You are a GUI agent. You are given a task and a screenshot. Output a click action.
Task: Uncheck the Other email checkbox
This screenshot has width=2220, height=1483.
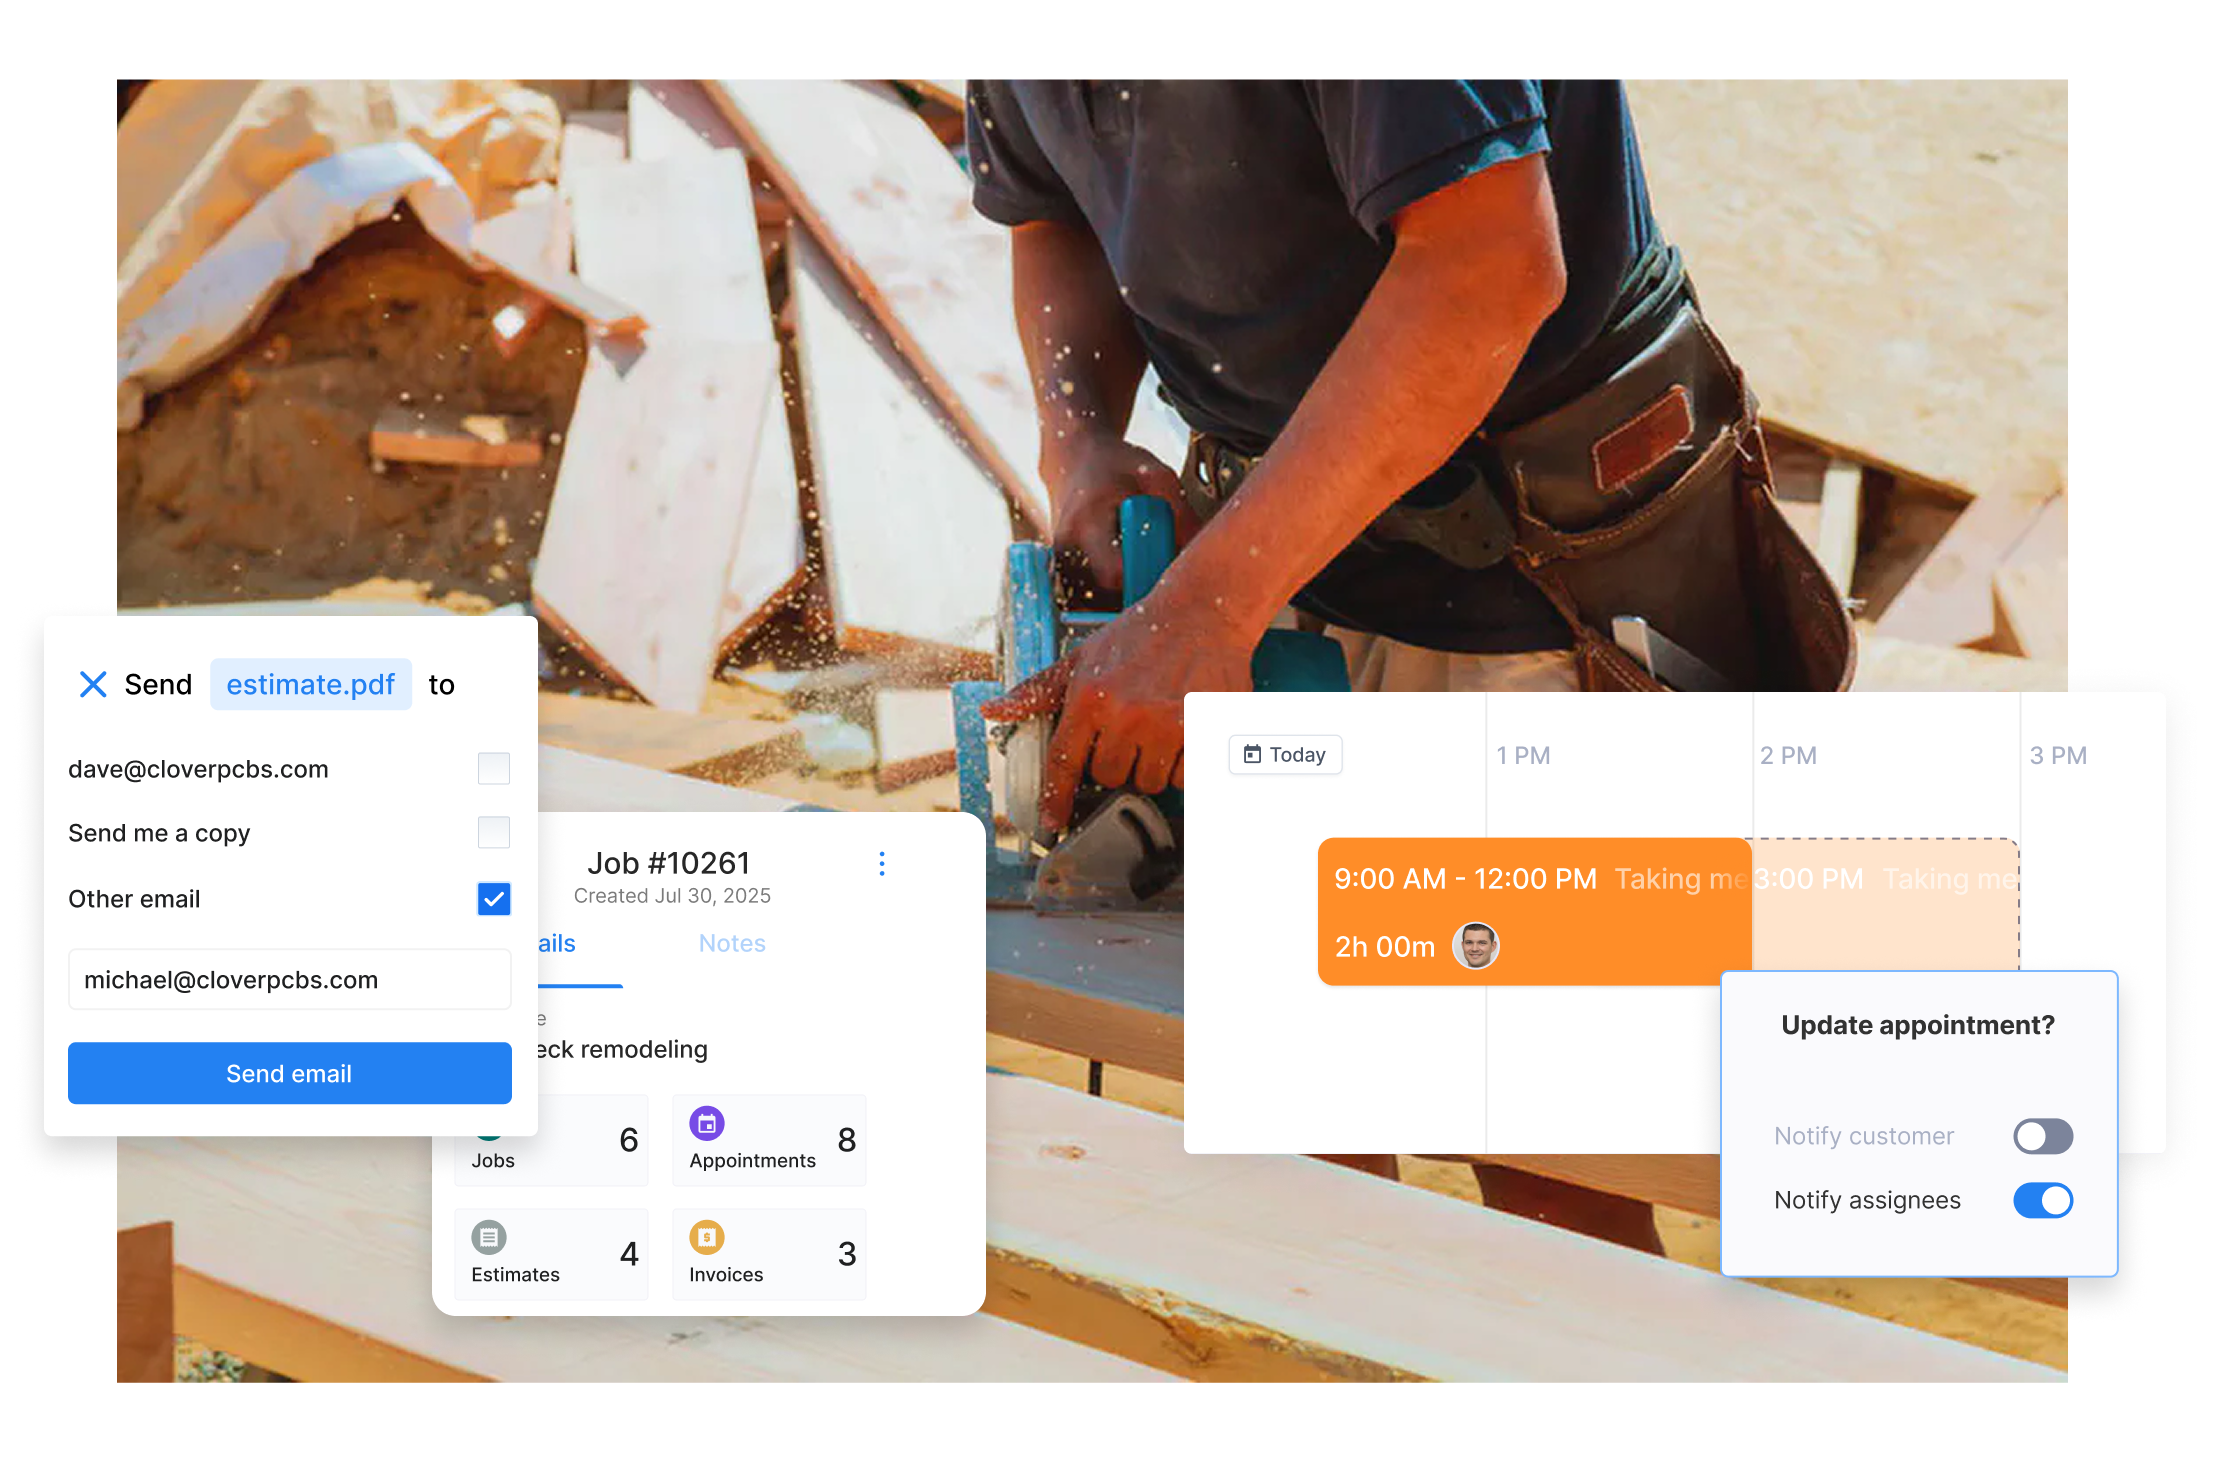(494, 898)
